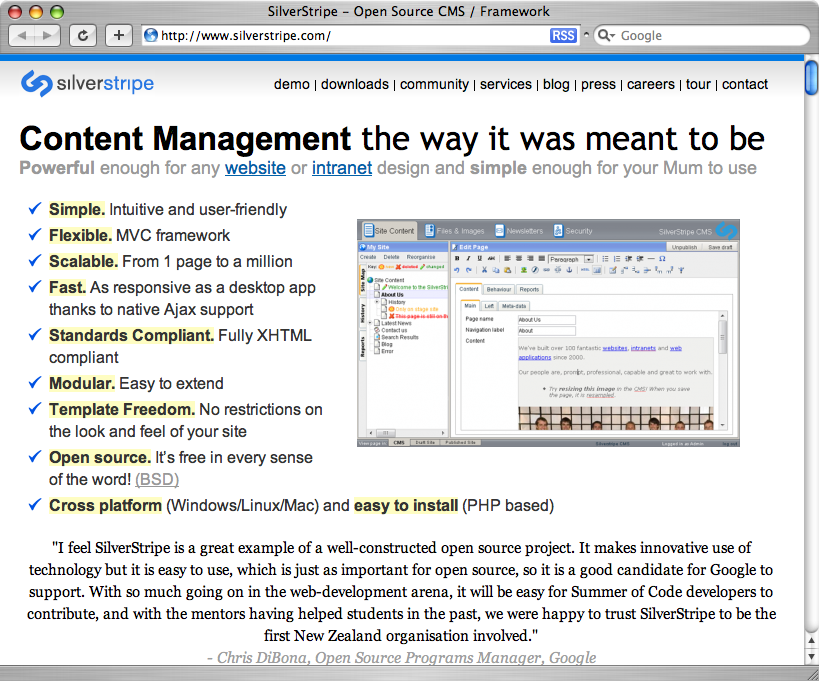
Task: Open the RSS feed button
Action: (x=563, y=36)
